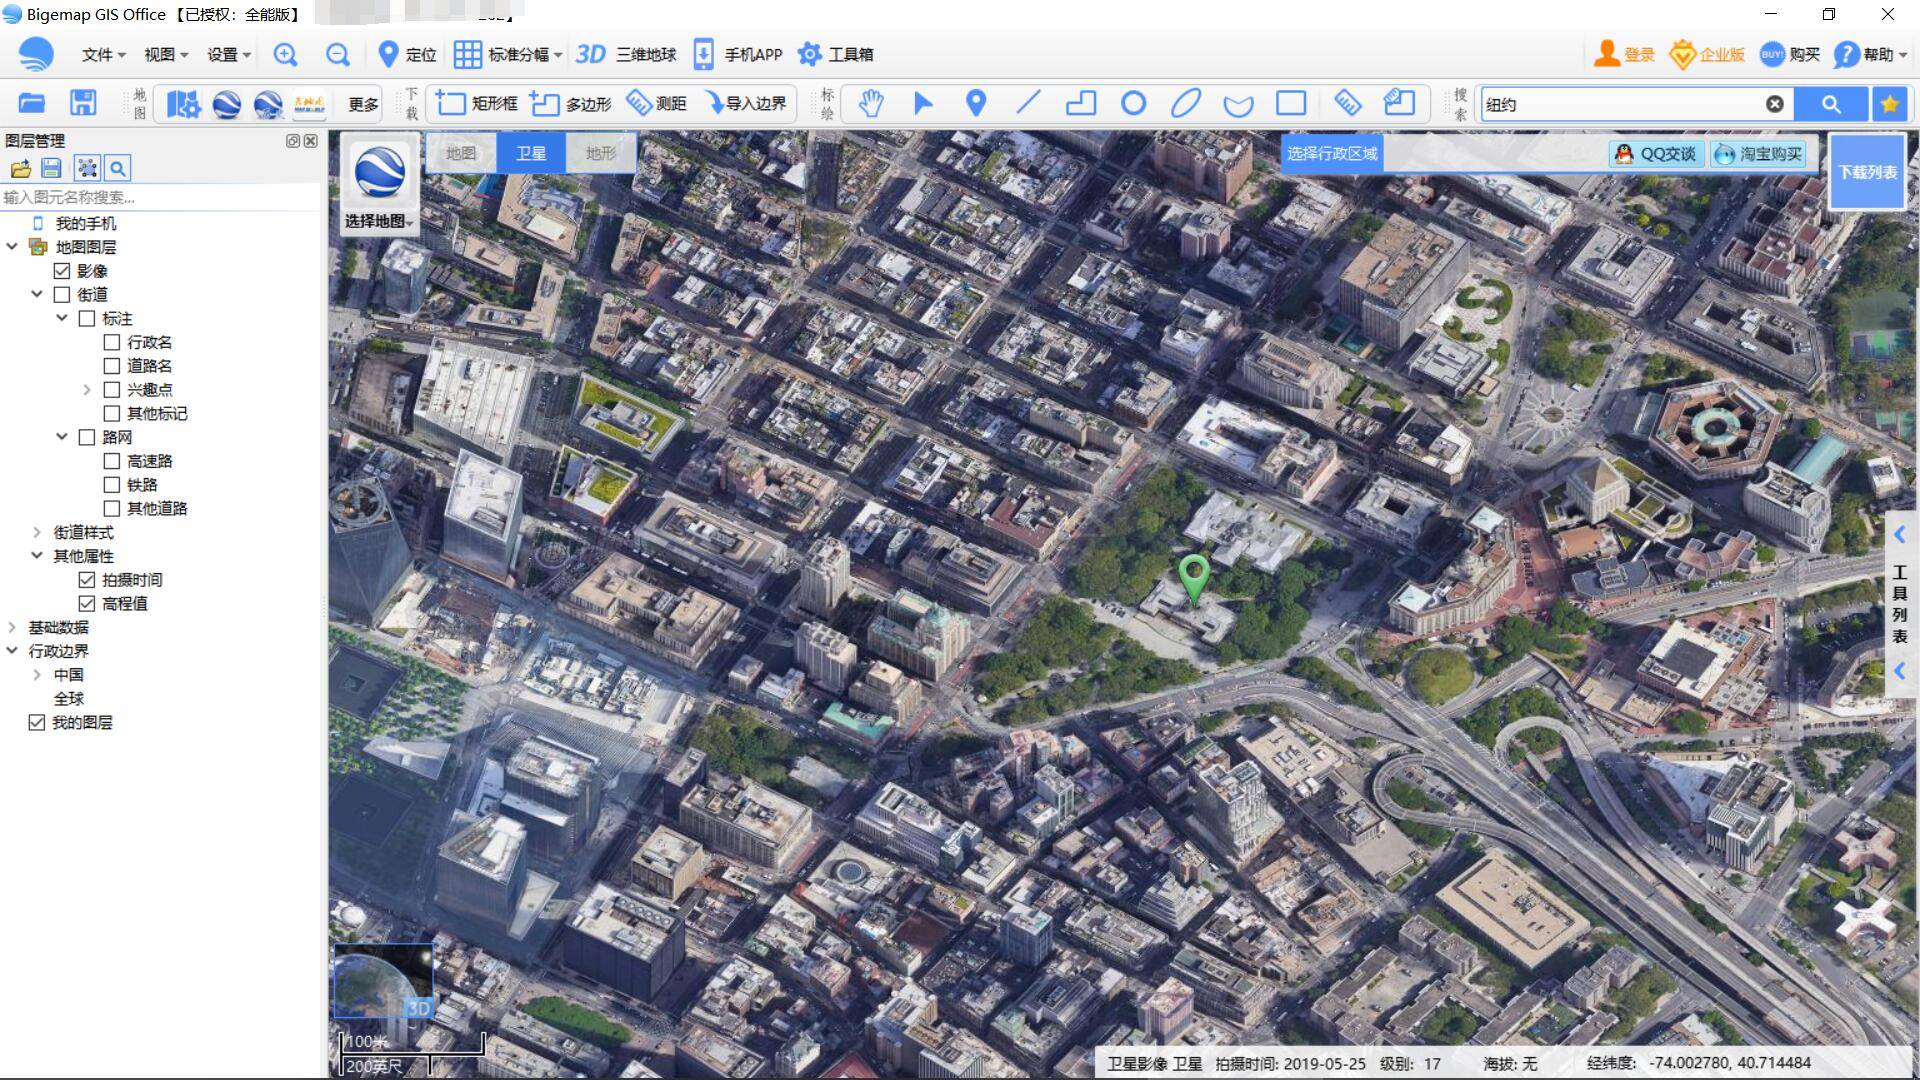Select the hand pan tool
This screenshot has height=1080, width=1920.
click(871, 103)
